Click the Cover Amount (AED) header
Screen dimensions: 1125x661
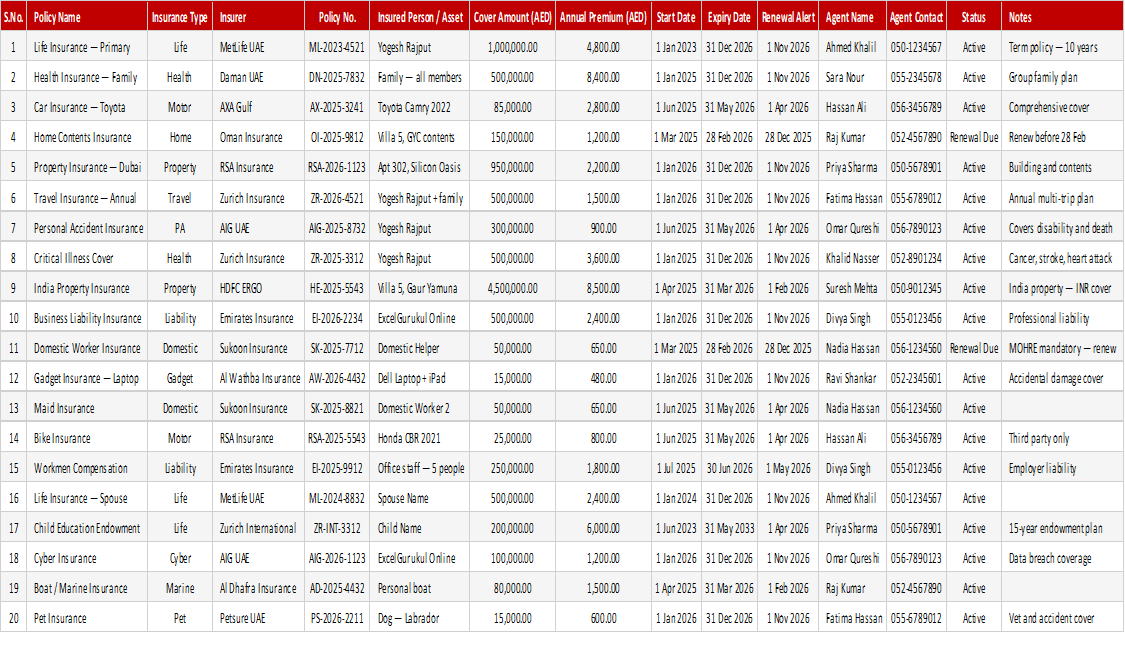(512, 17)
